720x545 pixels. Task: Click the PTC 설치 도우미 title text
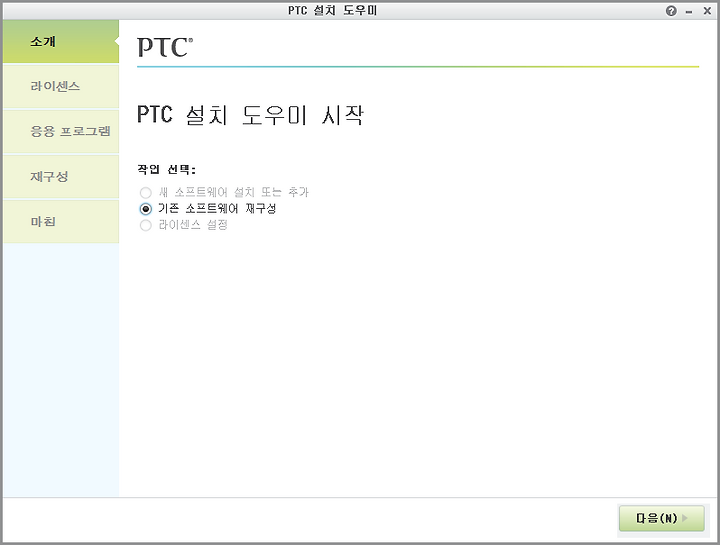coord(332,11)
